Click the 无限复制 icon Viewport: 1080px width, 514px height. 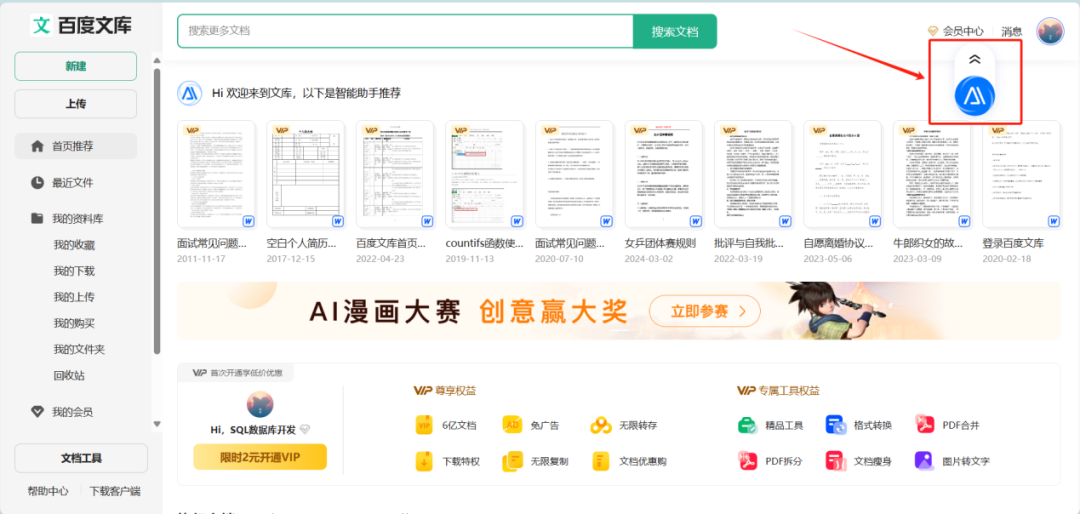click(513, 461)
